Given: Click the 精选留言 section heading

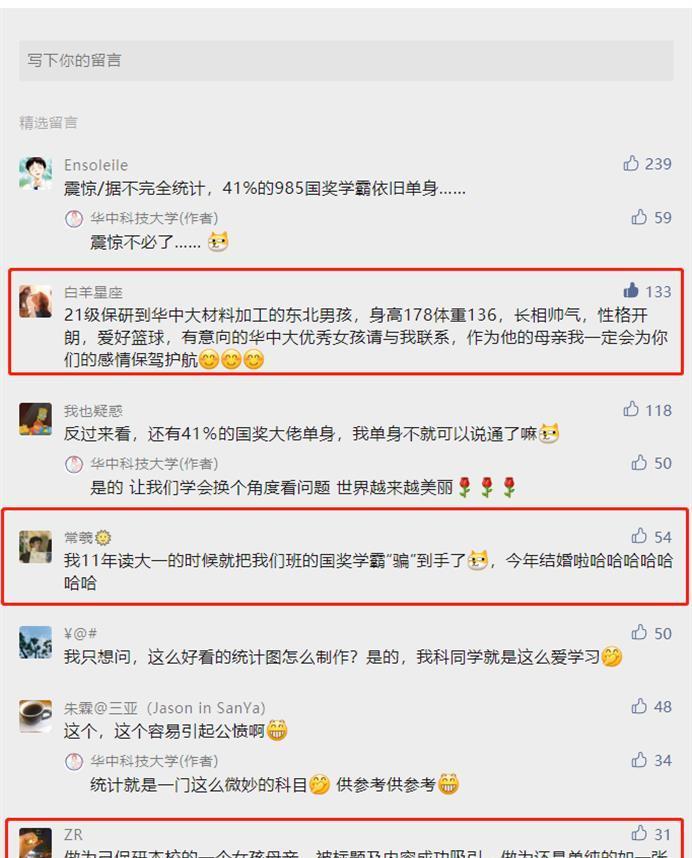Looking at the screenshot, I should [x=48, y=123].
